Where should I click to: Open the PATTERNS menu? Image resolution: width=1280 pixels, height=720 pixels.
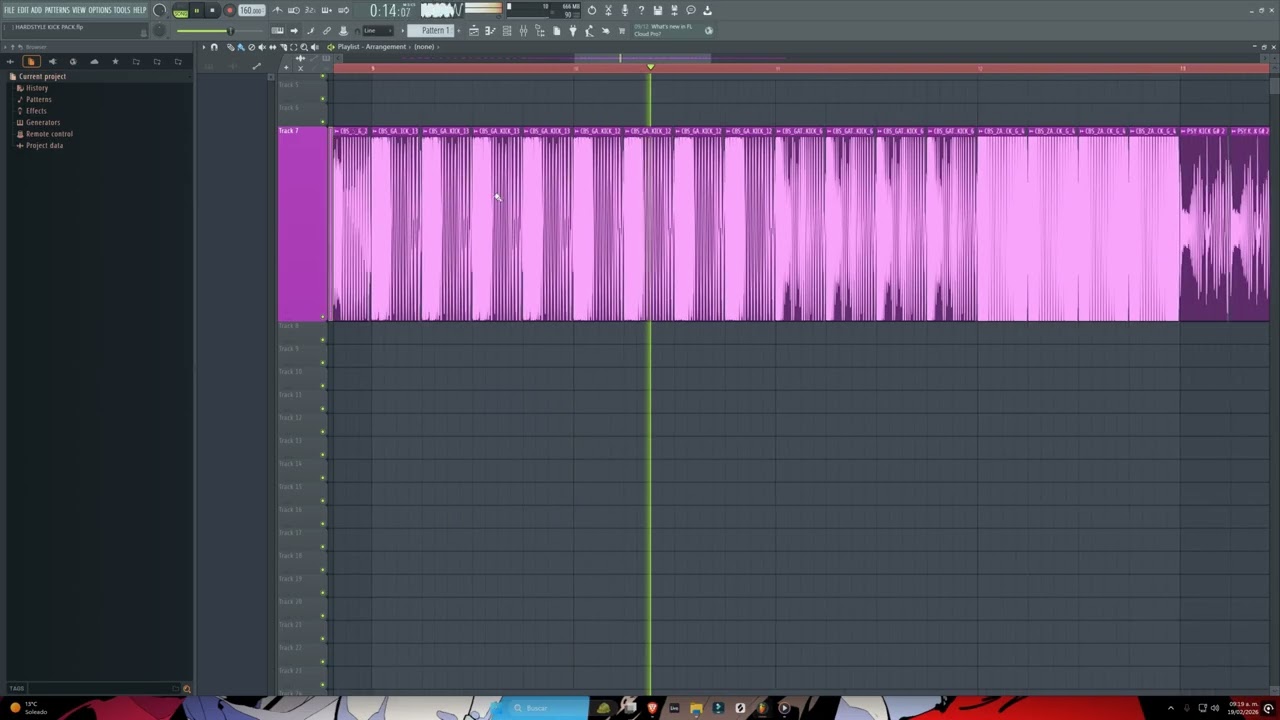(x=57, y=10)
